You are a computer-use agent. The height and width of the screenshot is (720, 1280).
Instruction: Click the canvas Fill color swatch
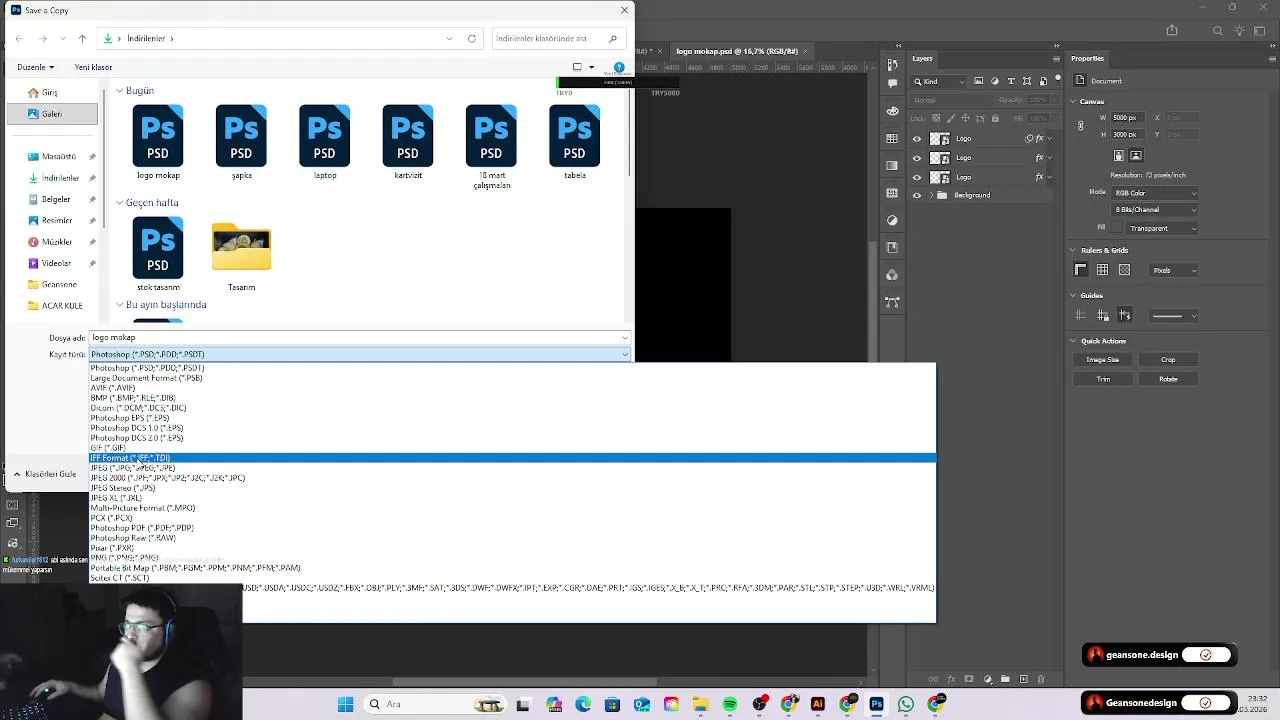point(1118,228)
